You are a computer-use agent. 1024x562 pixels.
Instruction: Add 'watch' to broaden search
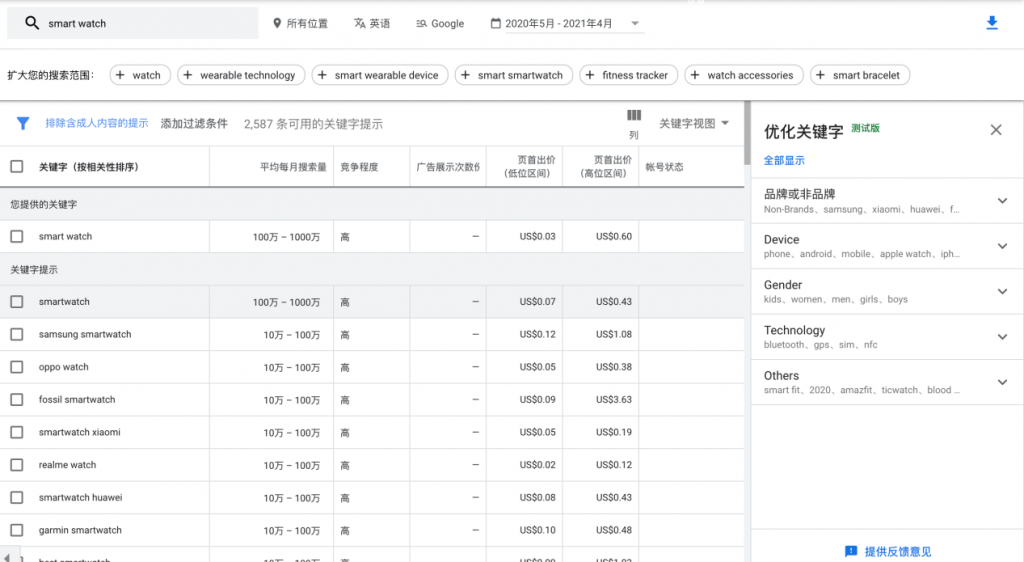click(x=140, y=75)
